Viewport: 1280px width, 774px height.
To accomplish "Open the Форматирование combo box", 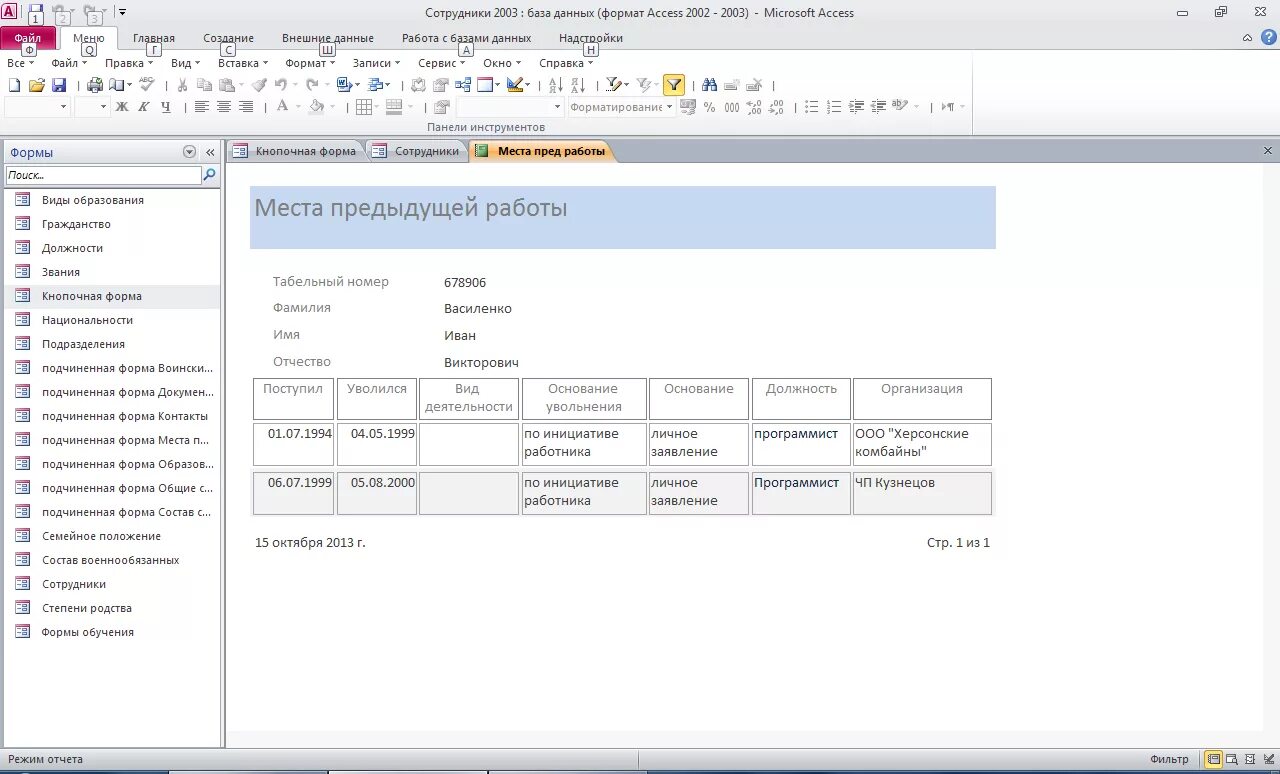I will click(621, 107).
